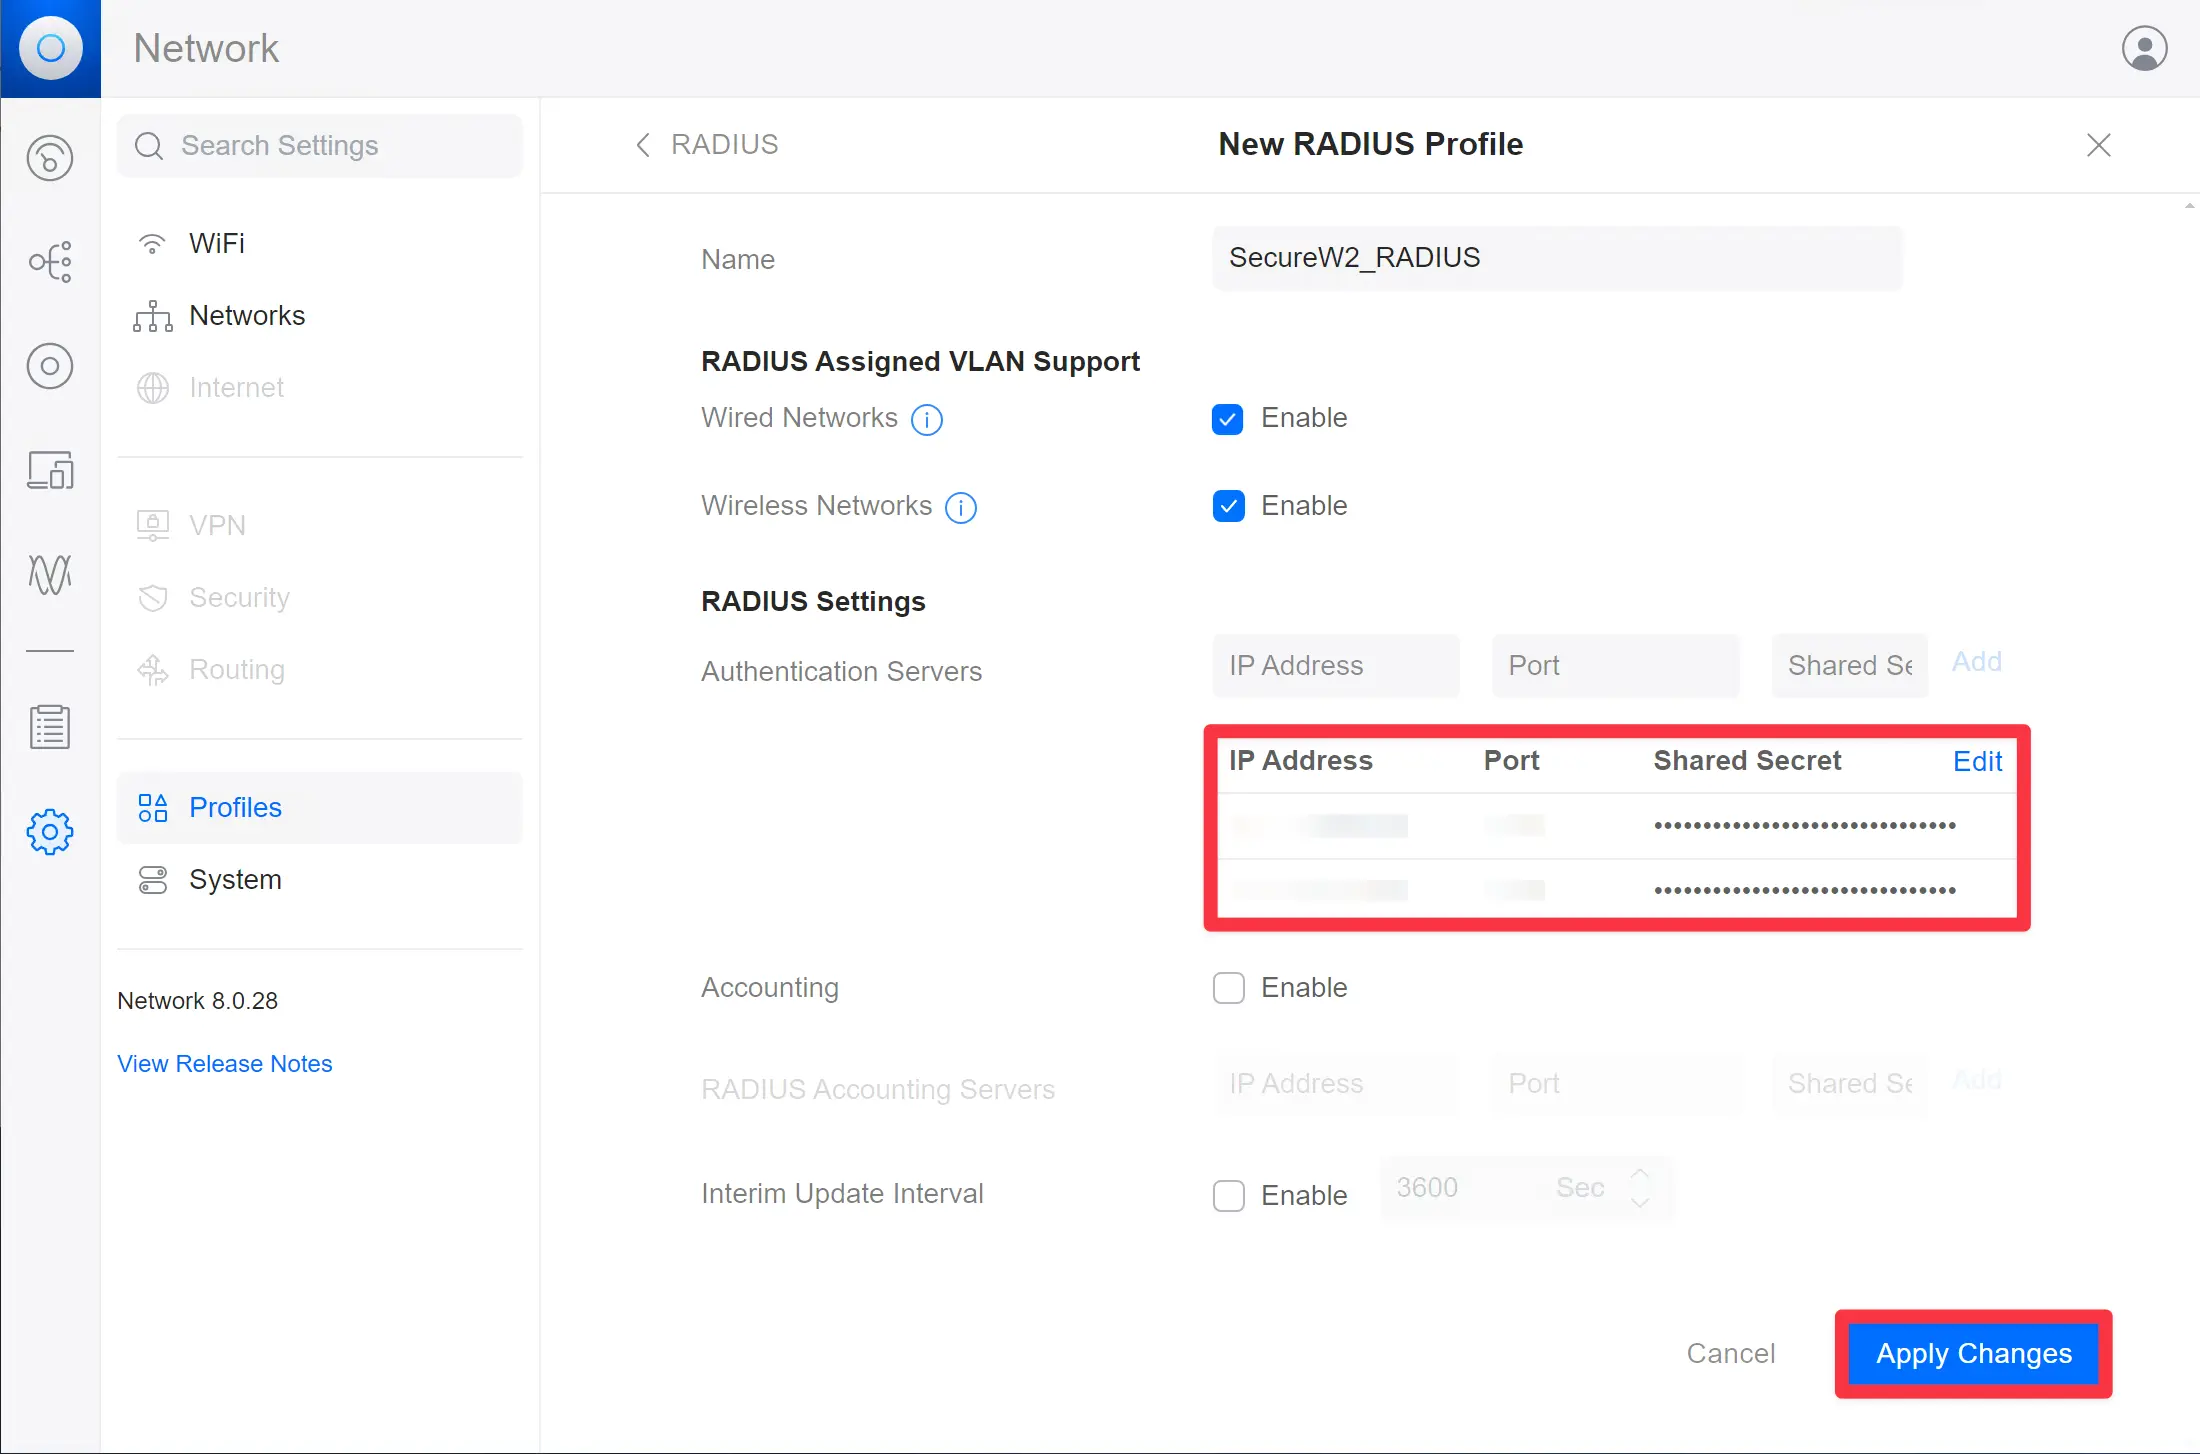Click the user account avatar icon
This screenshot has height=1454, width=2200.
[x=2144, y=48]
